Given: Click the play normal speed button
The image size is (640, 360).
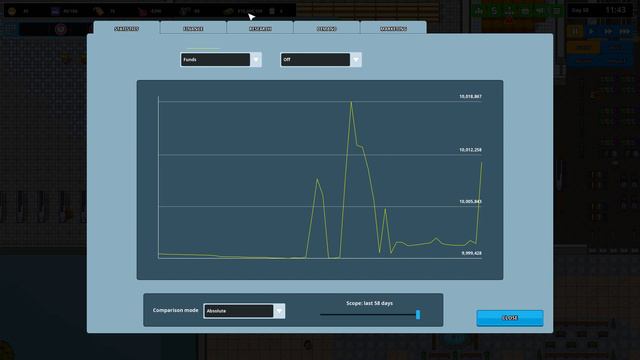Looking at the screenshot, I should click(592, 31).
